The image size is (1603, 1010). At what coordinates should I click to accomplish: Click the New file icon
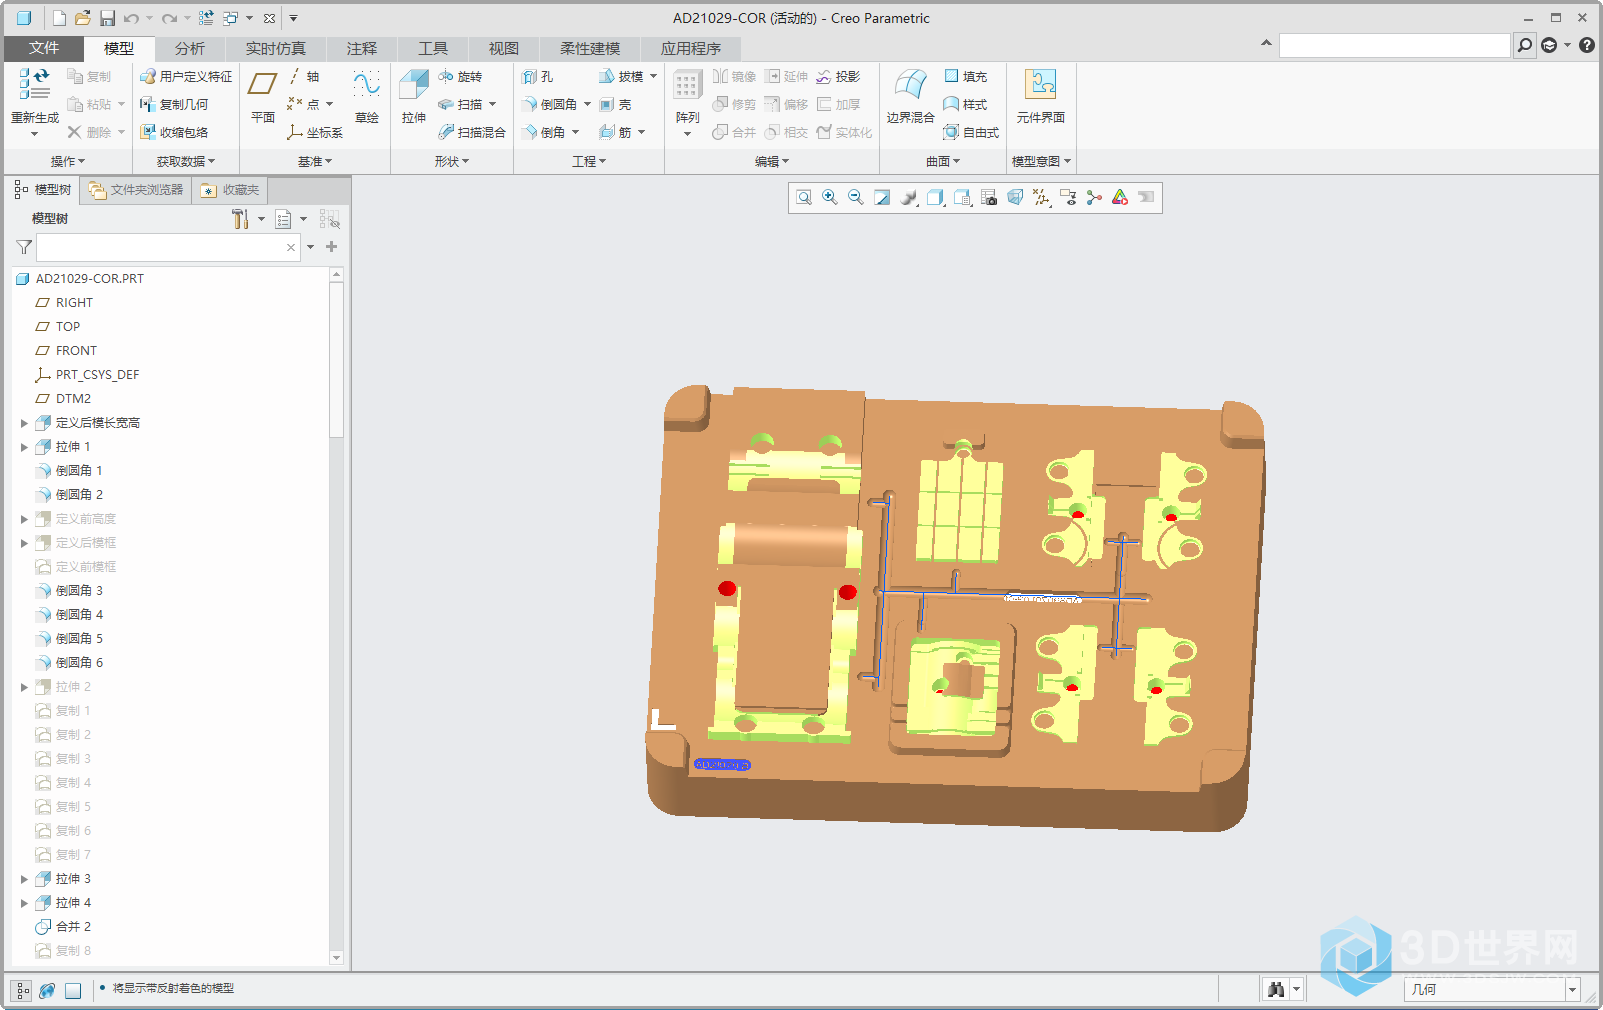pyautogui.click(x=59, y=18)
